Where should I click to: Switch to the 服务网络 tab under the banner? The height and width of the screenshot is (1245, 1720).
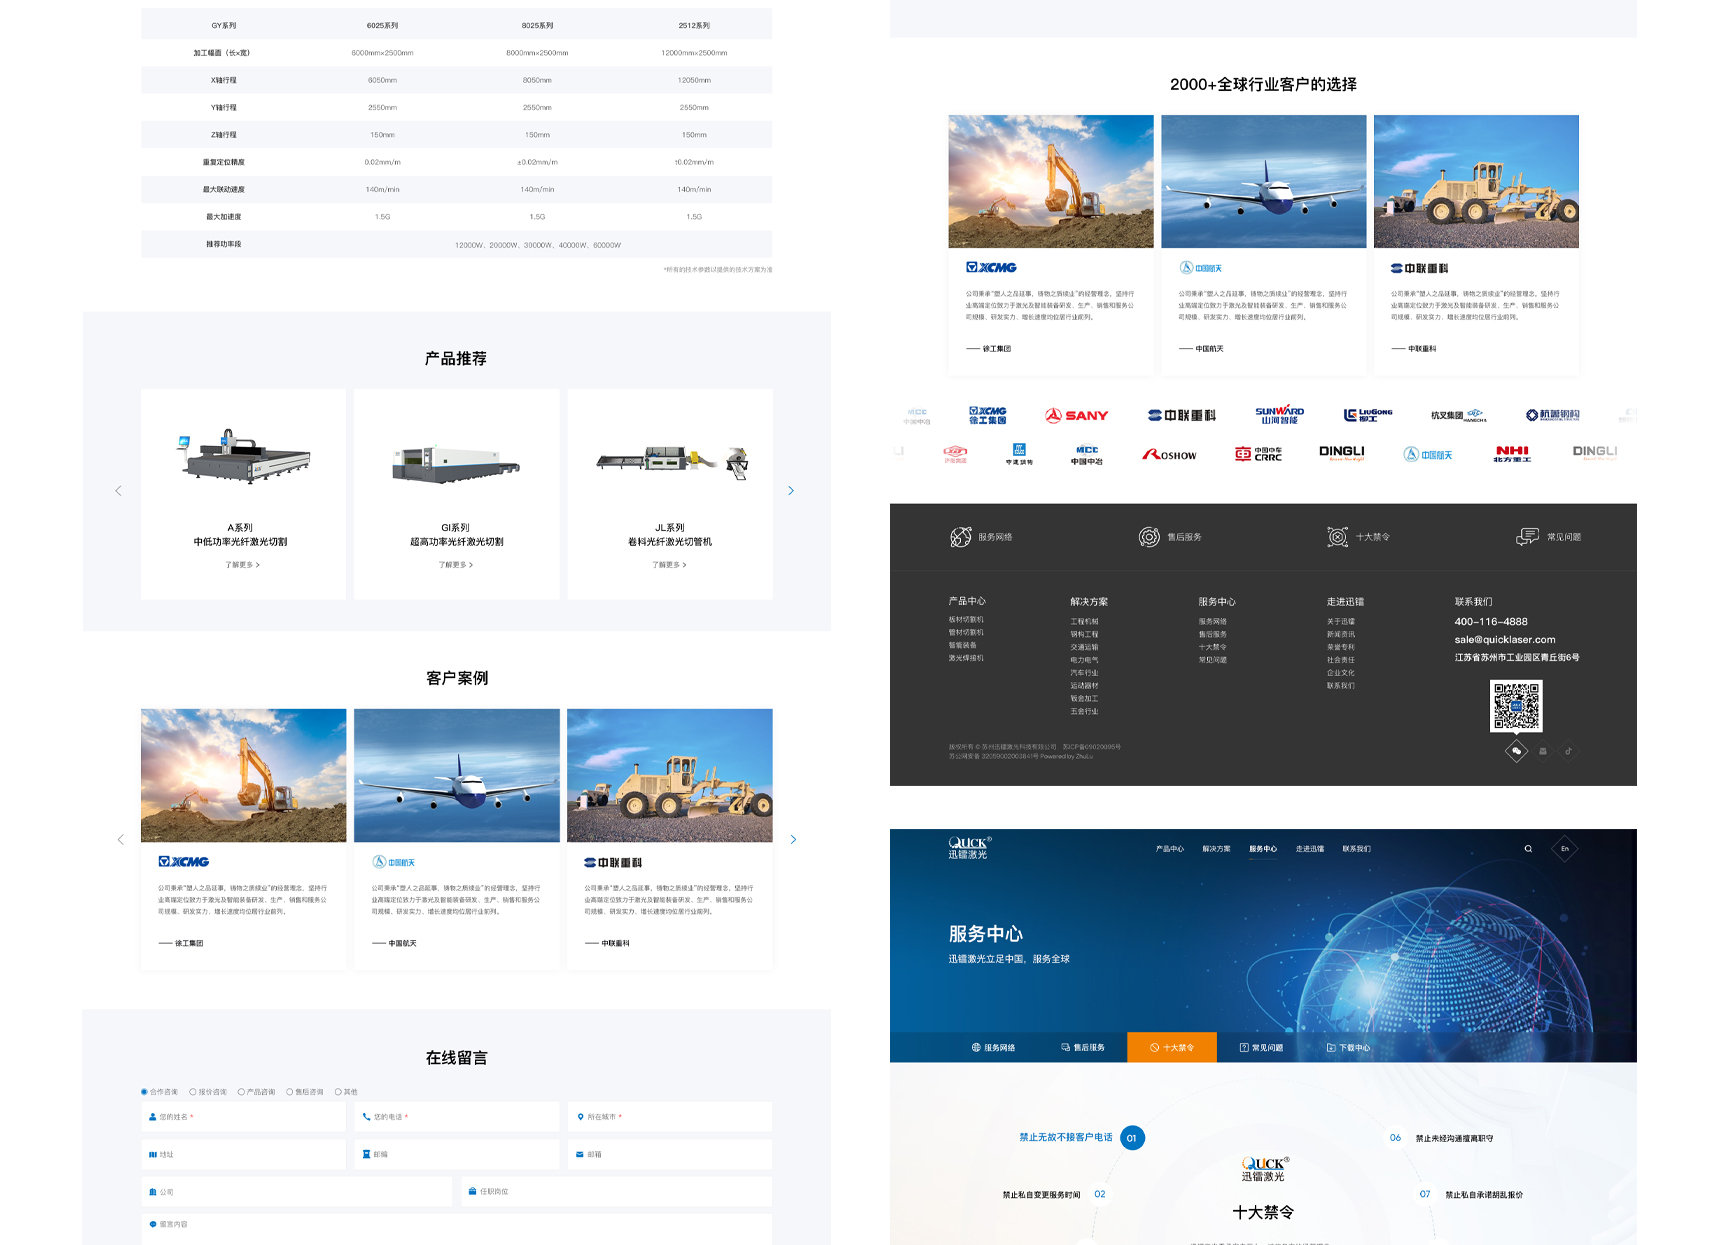coord(993,1047)
